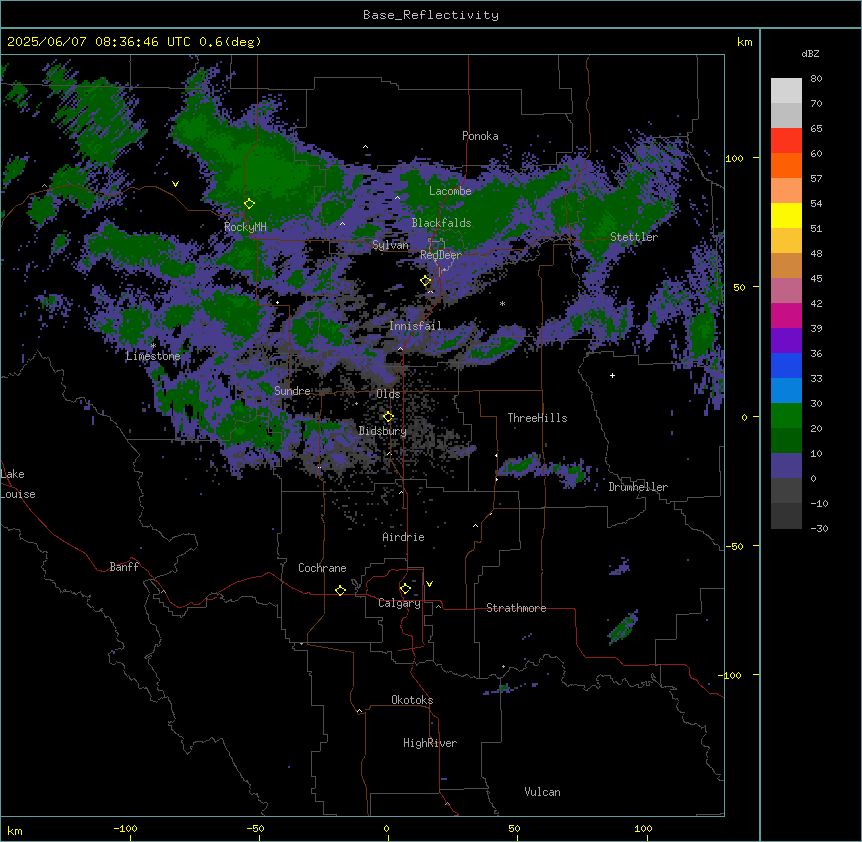Click the 2025/06/07 08:36:46 UTC timestamp
The width and height of the screenshot is (862, 842).
pos(98,42)
